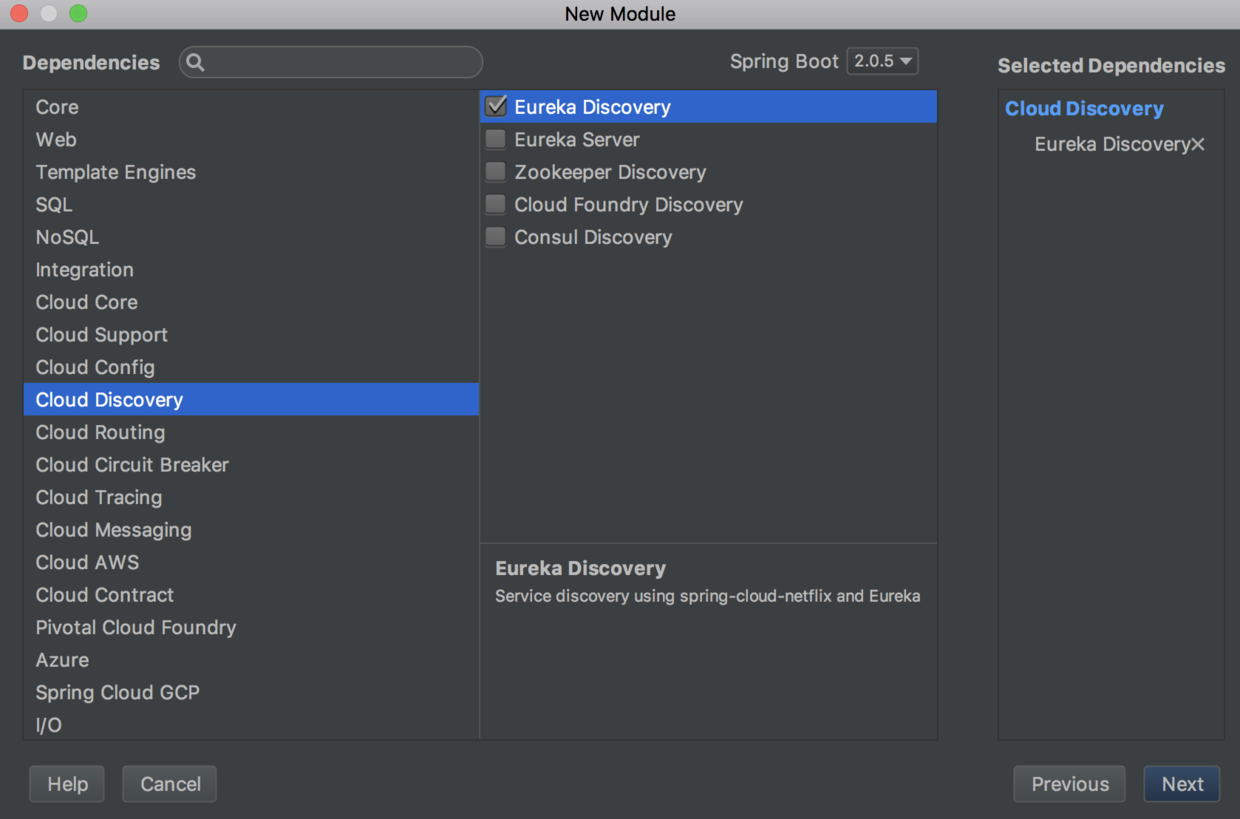Select the Web category
Screen dimensions: 1240x819
click(251, 139)
